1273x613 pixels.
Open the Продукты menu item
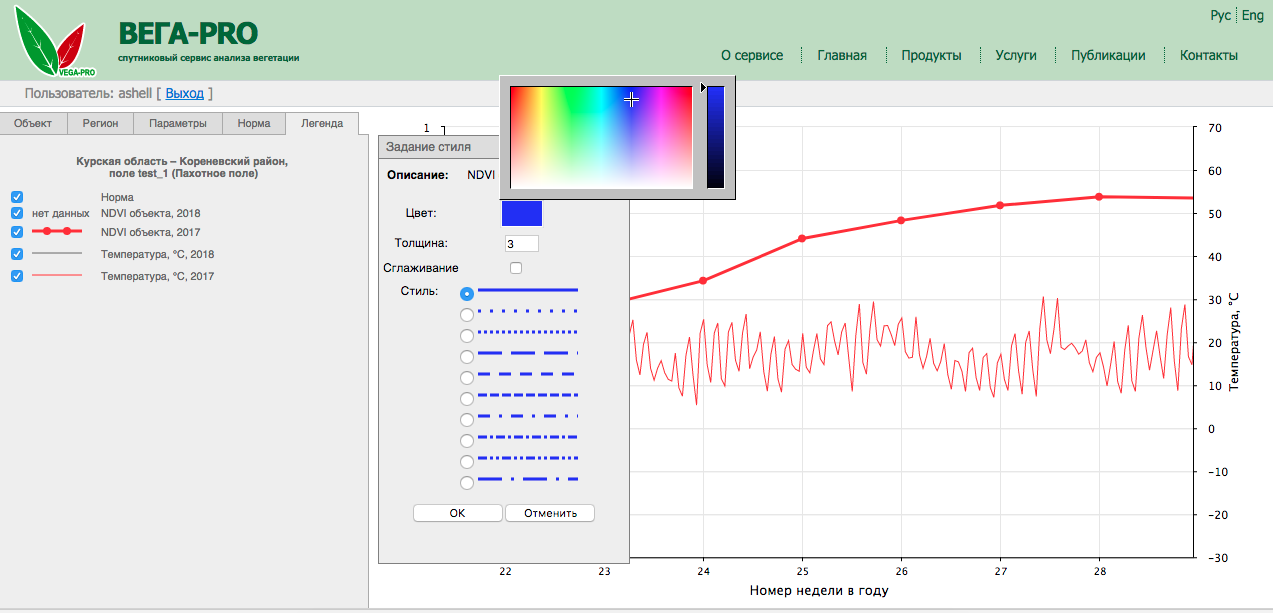[x=931, y=55]
